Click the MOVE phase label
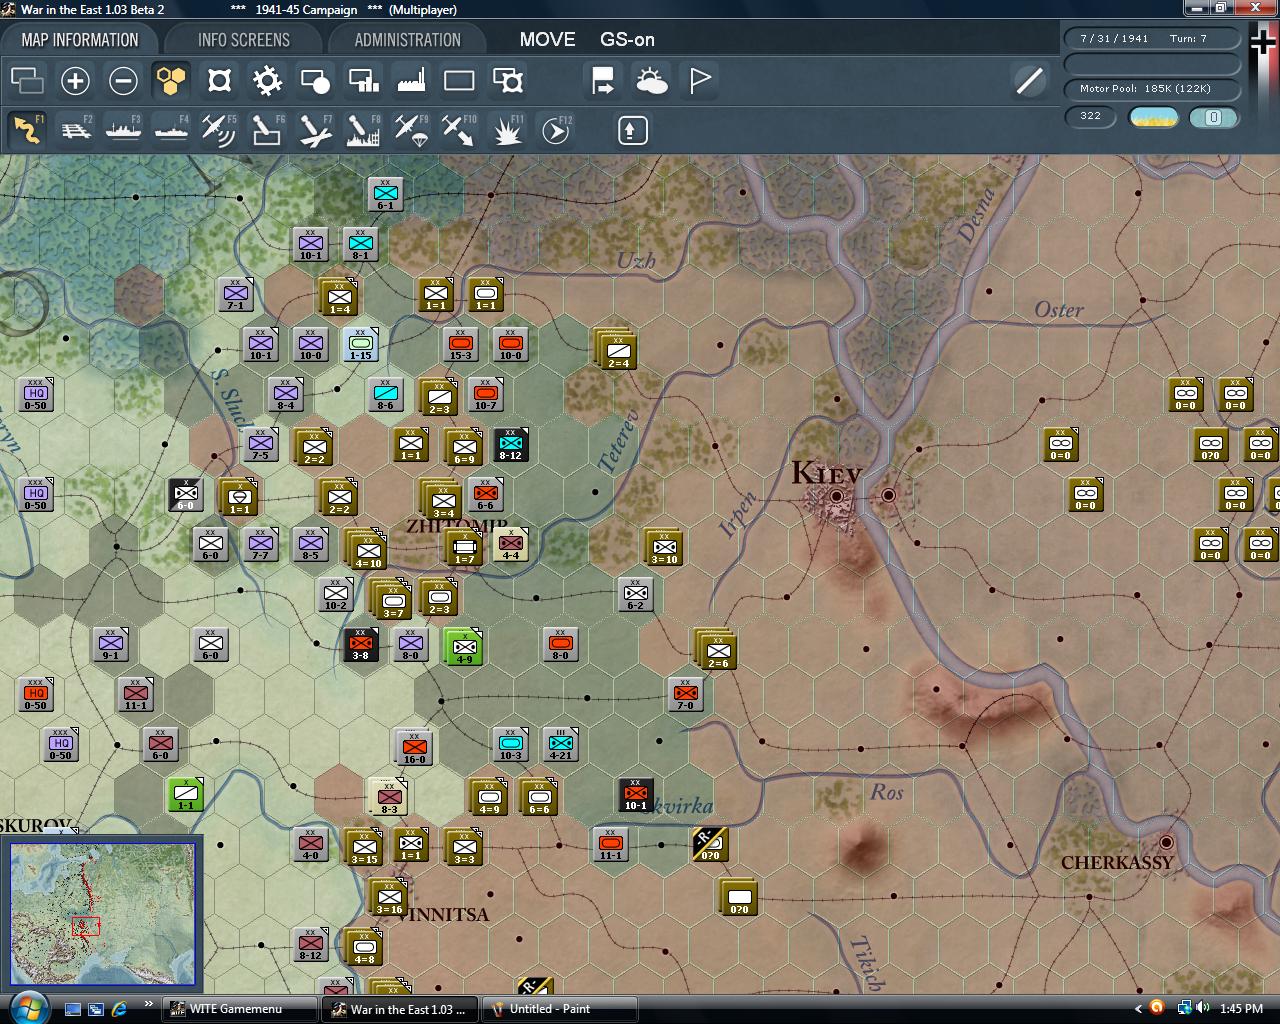Screen dimensions: 1280x1024 click(x=547, y=40)
